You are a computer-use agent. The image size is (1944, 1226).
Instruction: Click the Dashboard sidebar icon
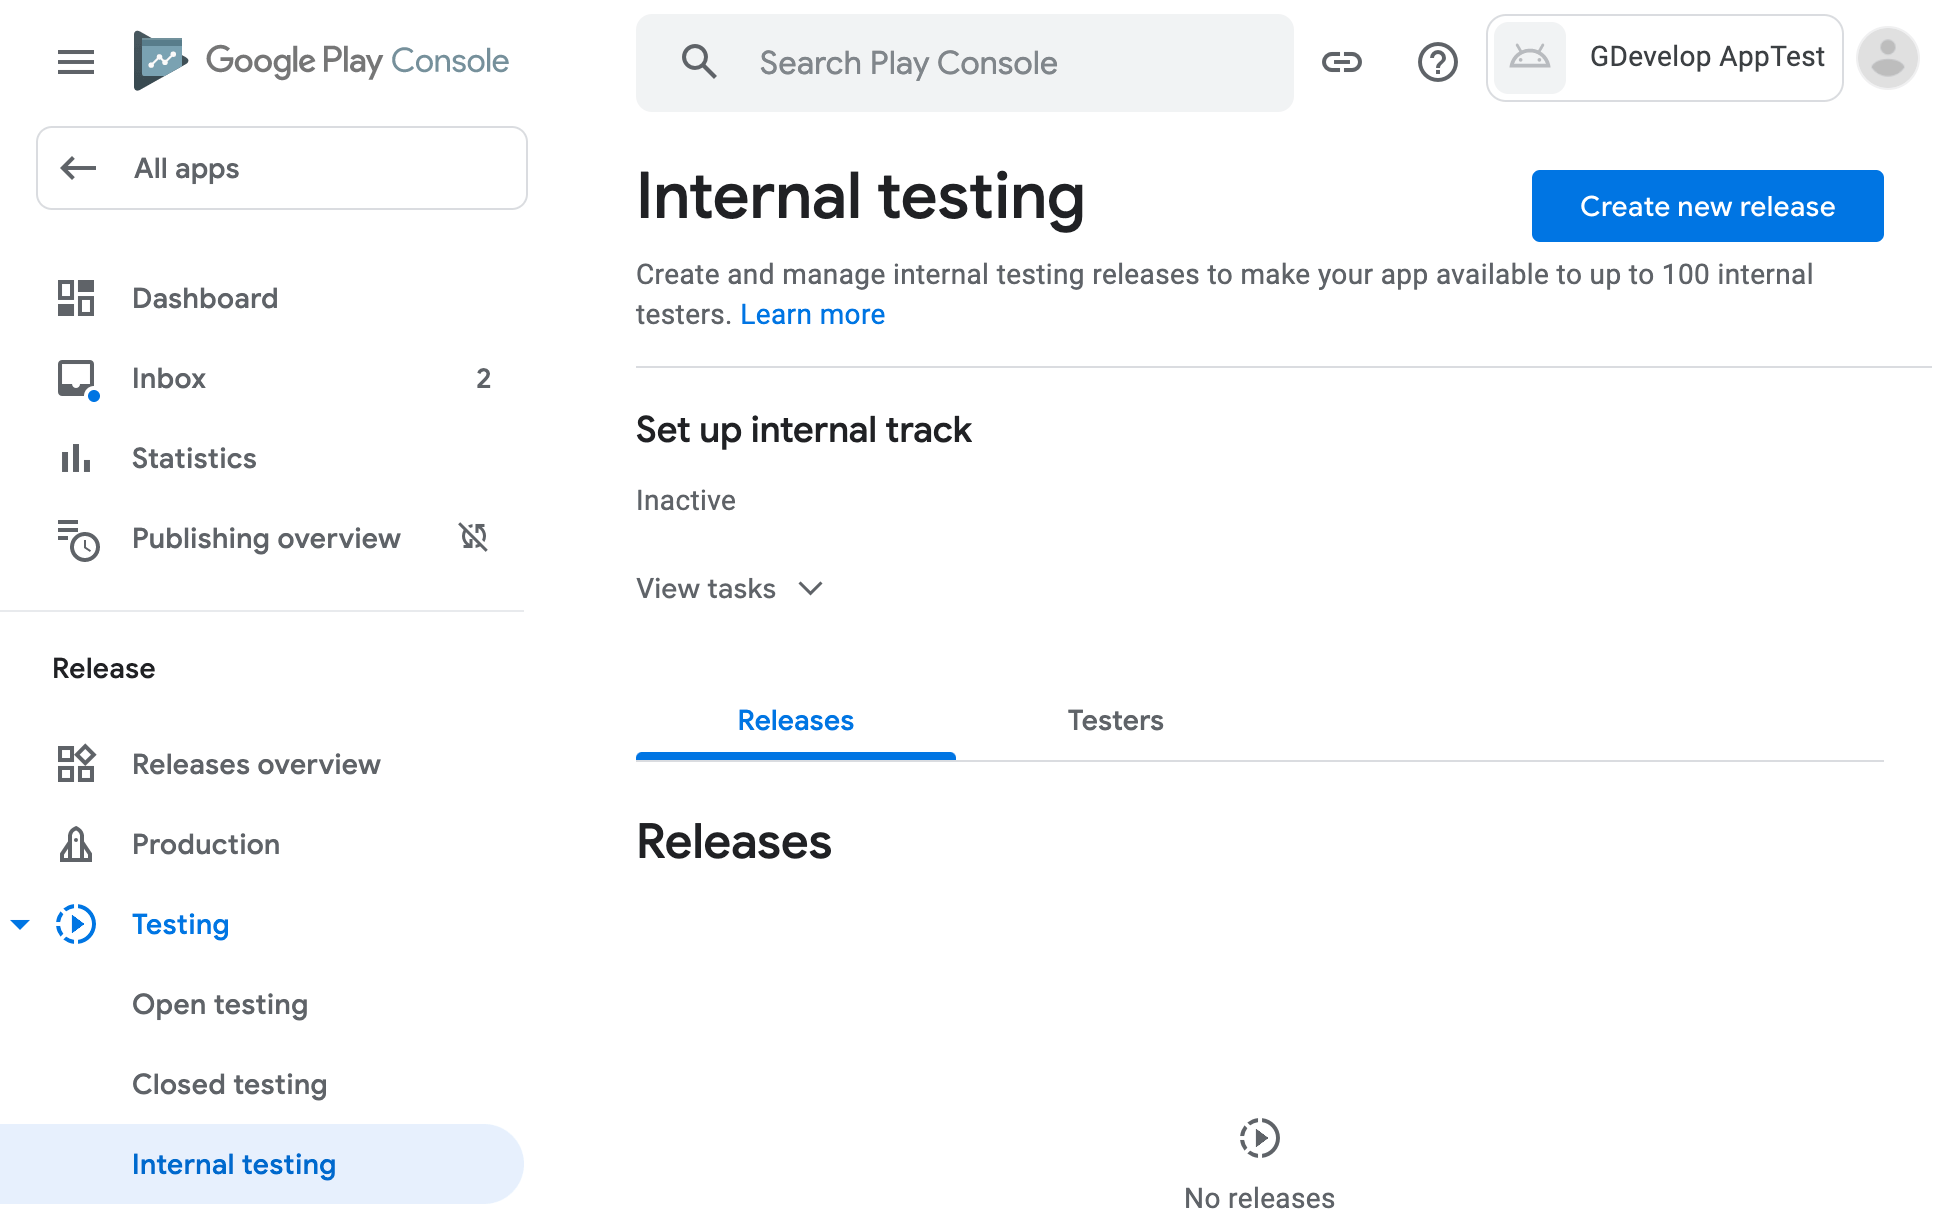(x=76, y=298)
